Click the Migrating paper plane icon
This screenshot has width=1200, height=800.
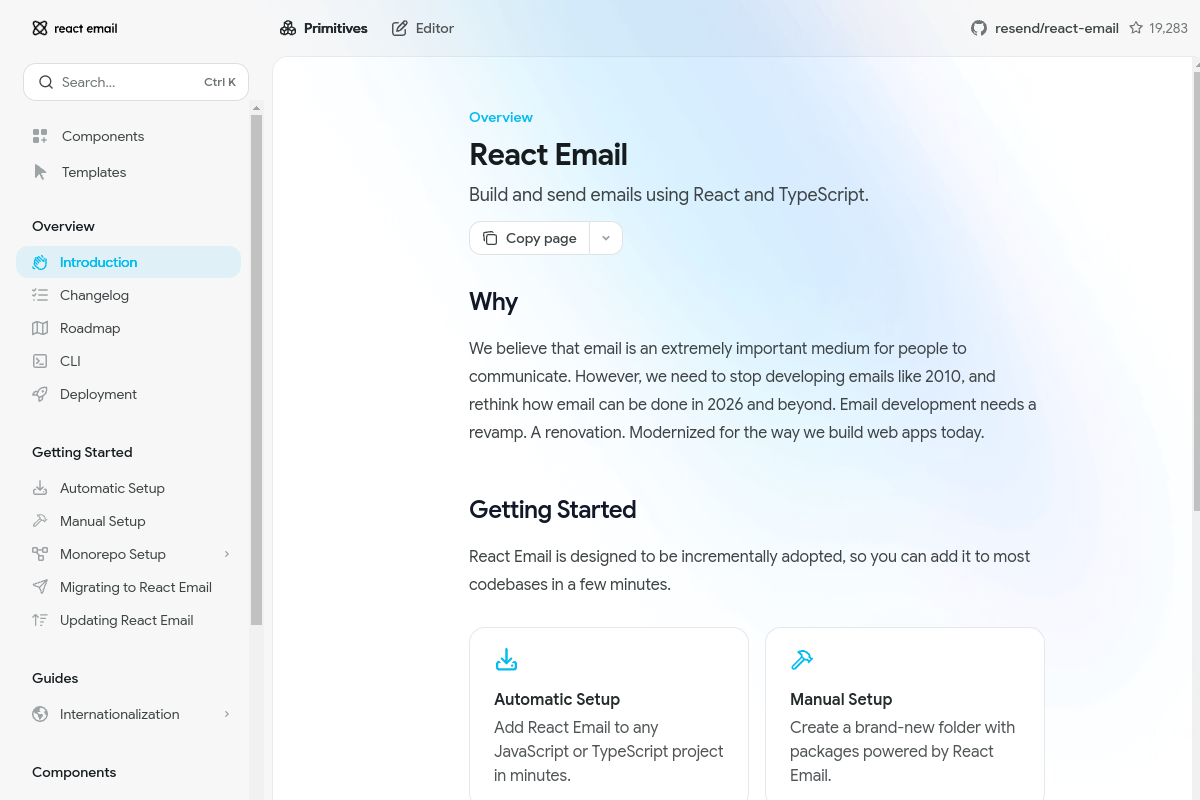[x=40, y=587]
